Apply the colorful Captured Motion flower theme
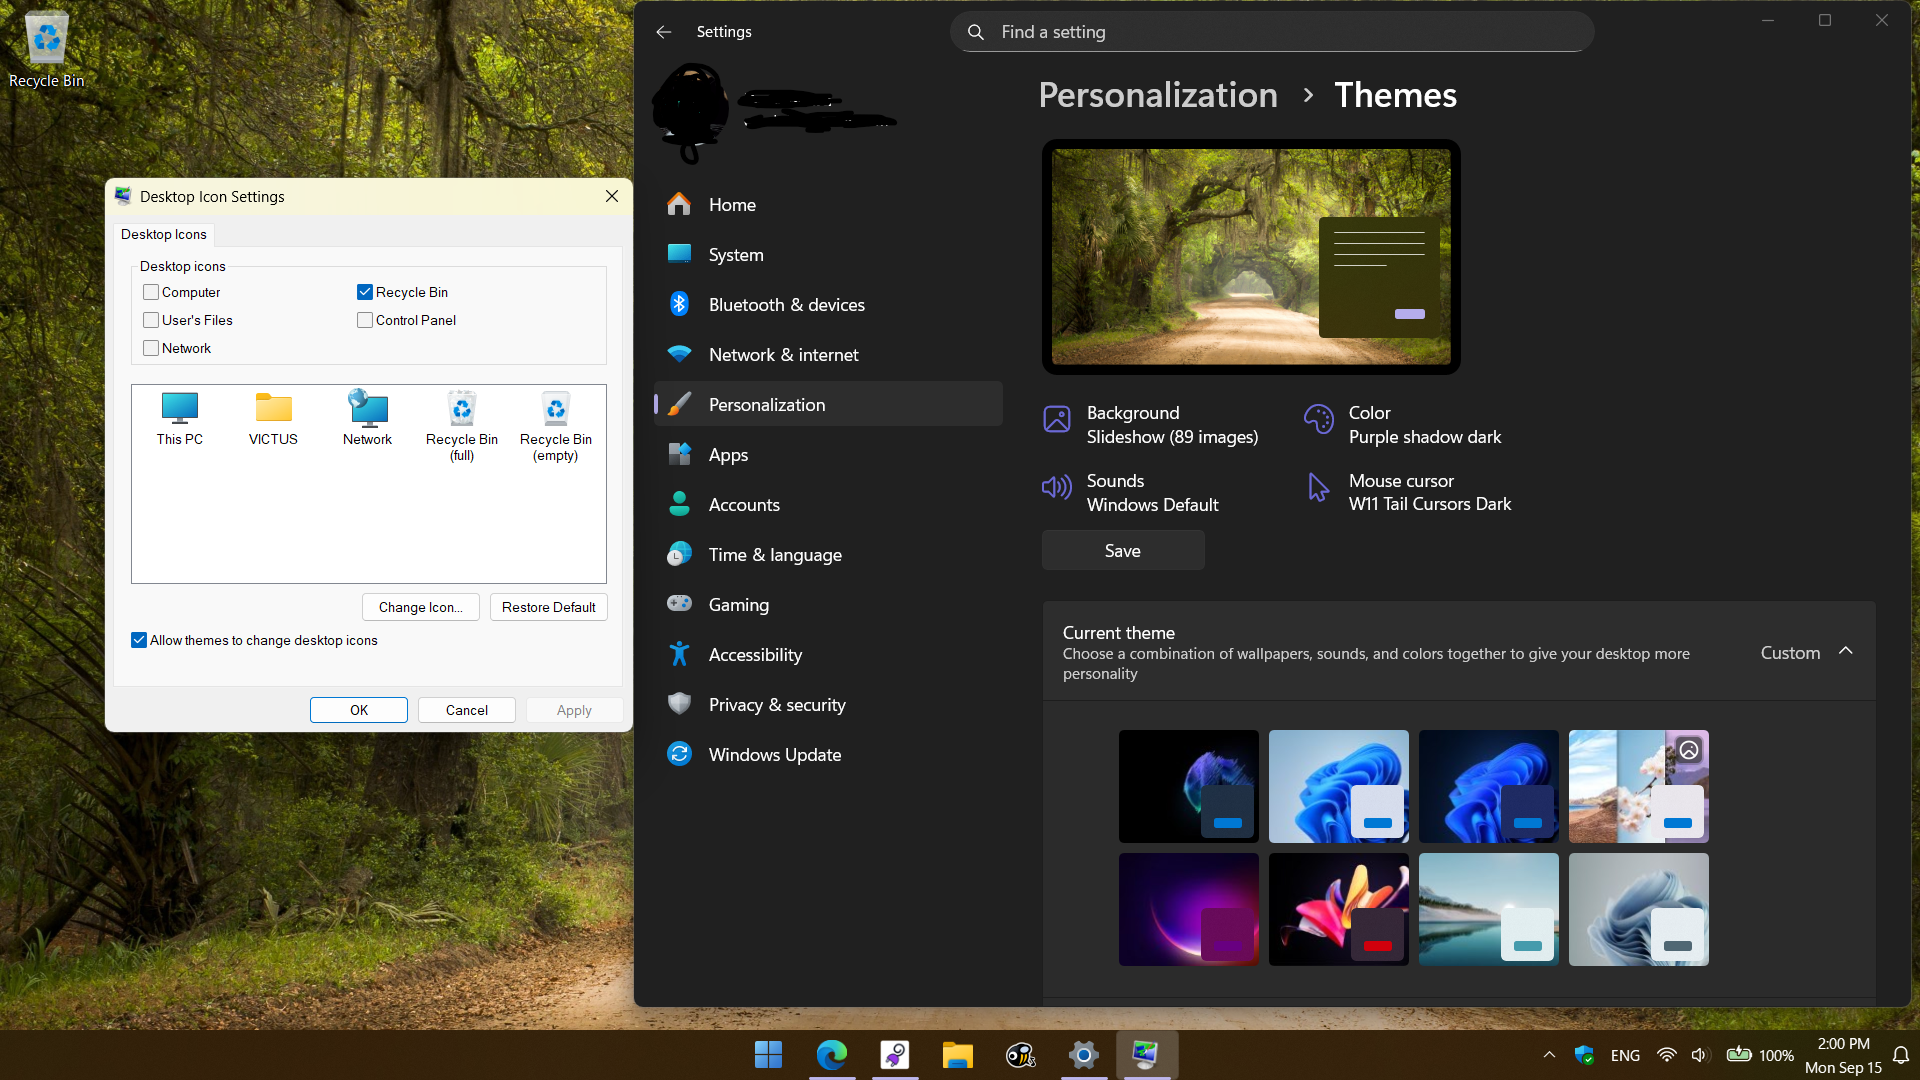Screen dimensions: 1920x1080 point(1338,909)
